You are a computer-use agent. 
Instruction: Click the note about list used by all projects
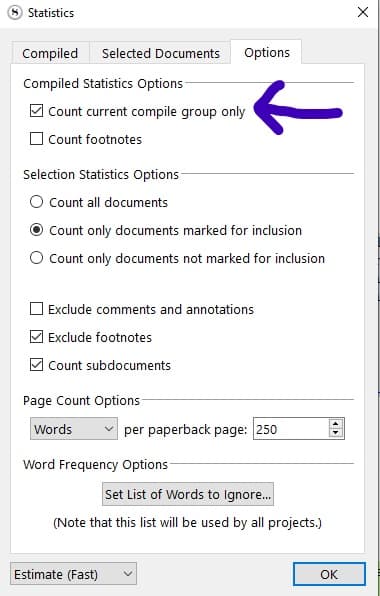coord(187,523)
